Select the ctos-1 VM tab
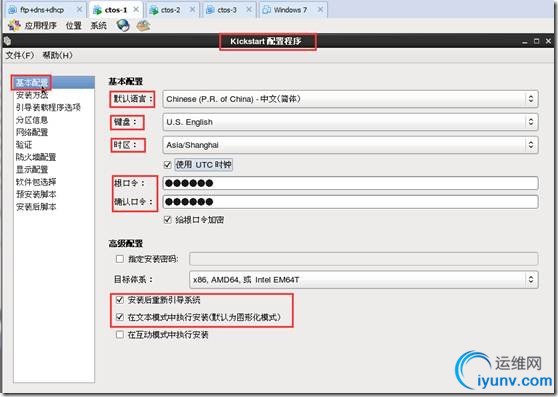 click(116, 10)
